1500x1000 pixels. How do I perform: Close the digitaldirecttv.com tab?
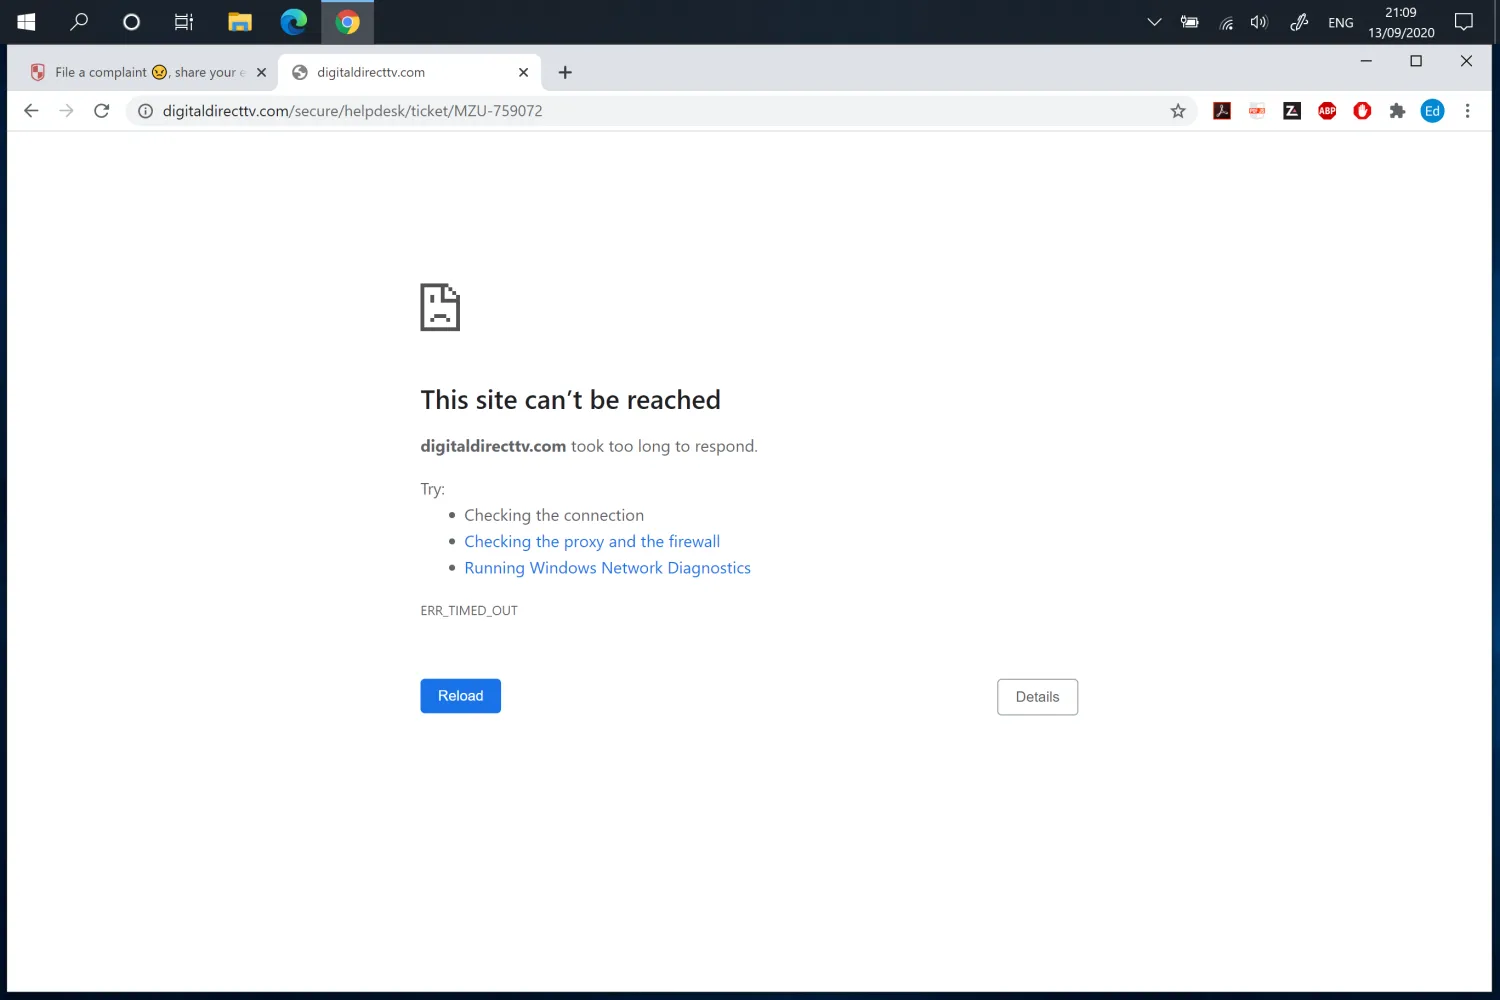click(x=523, y=72)
